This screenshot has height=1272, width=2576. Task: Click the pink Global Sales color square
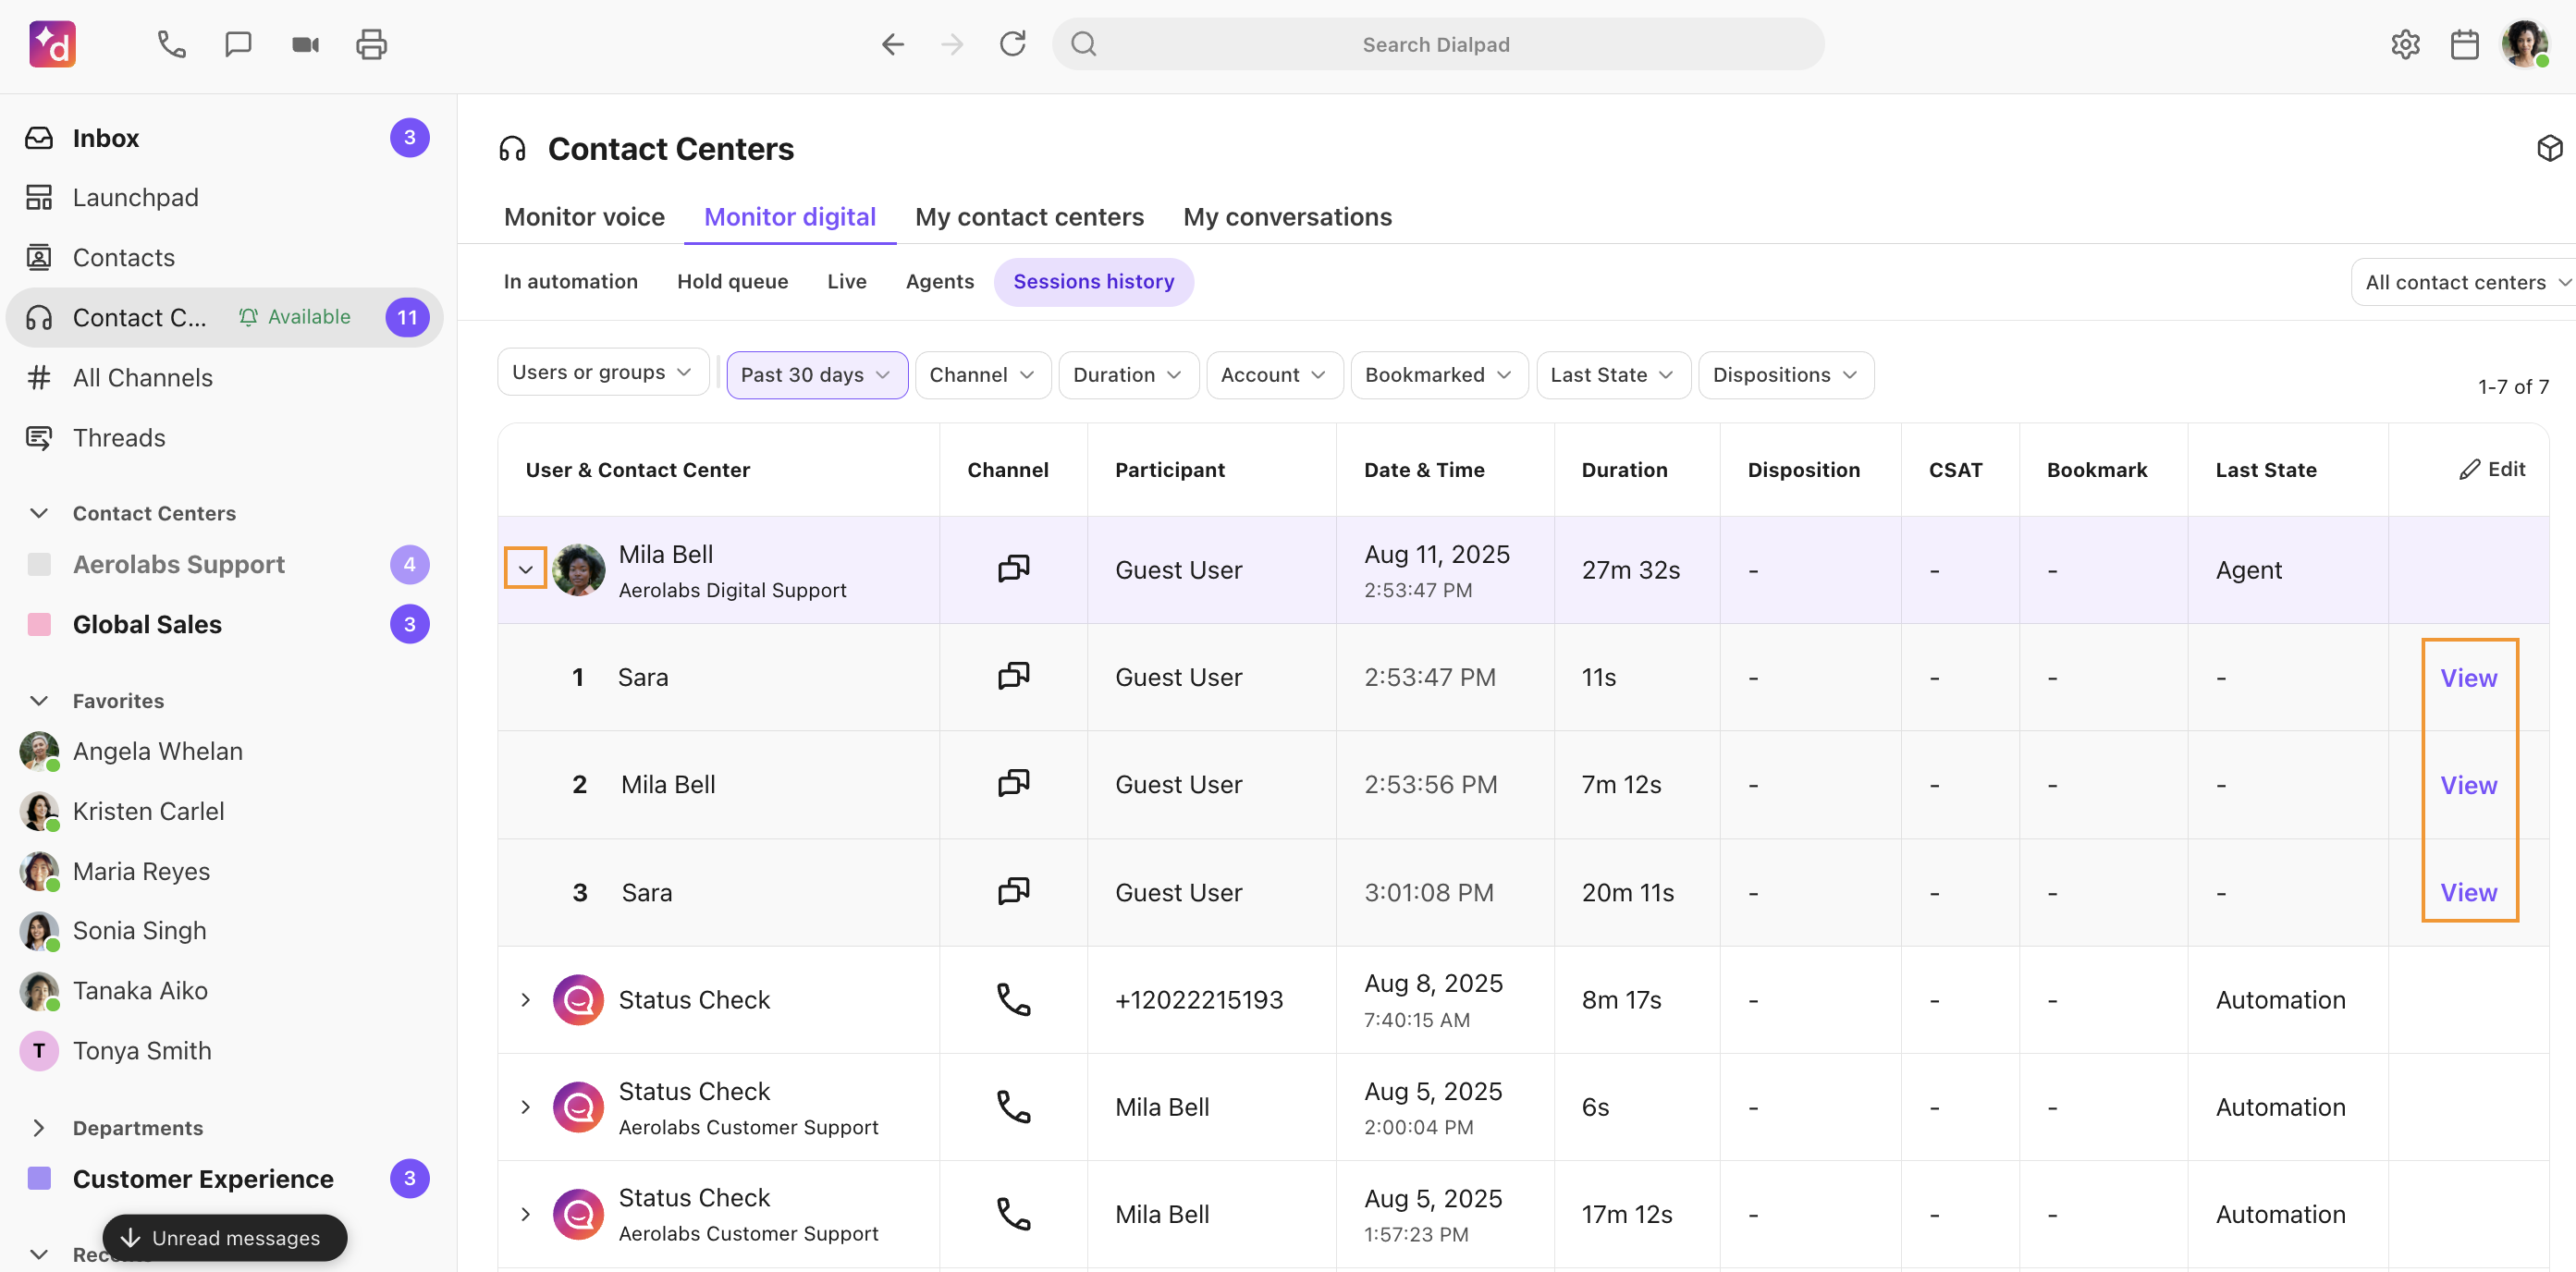tap(39, 625)
